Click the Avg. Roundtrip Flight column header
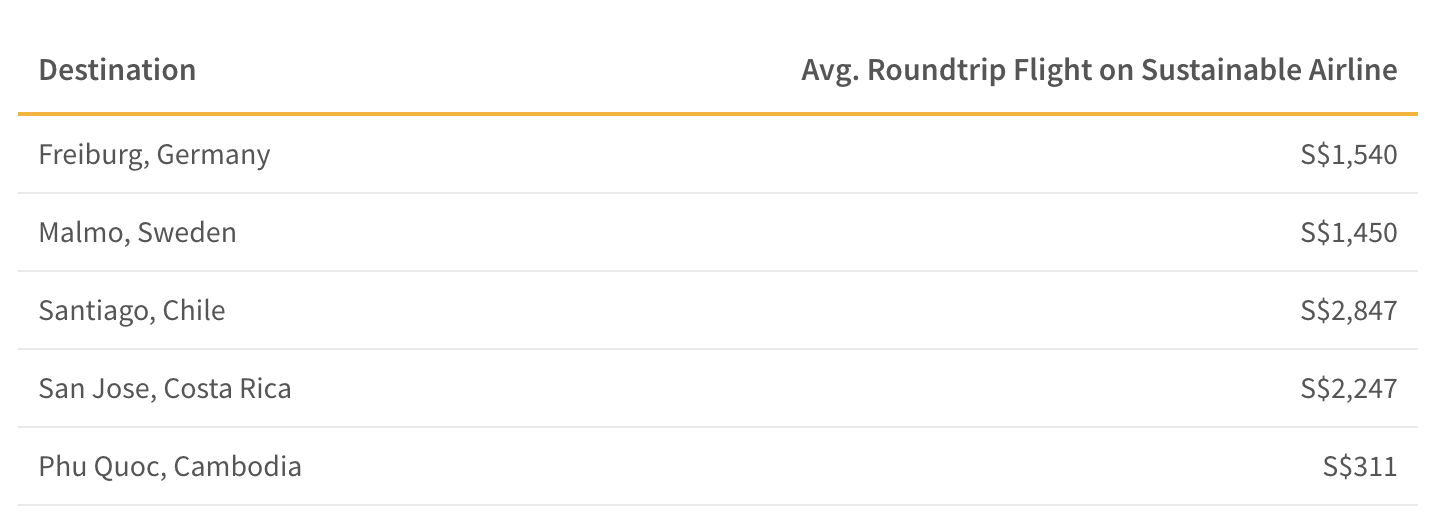 (1099, 70)
